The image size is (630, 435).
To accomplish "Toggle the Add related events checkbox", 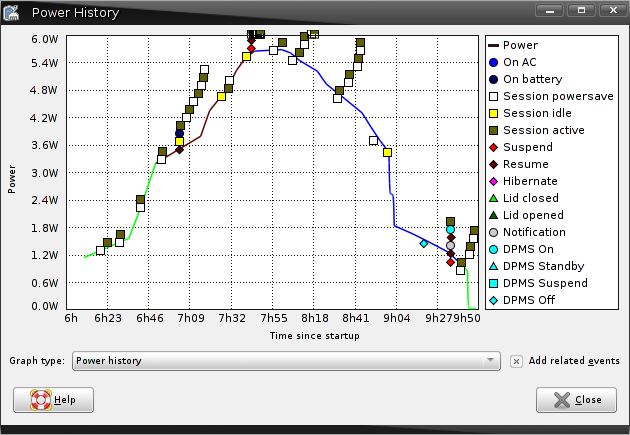I will coord(516,361).
